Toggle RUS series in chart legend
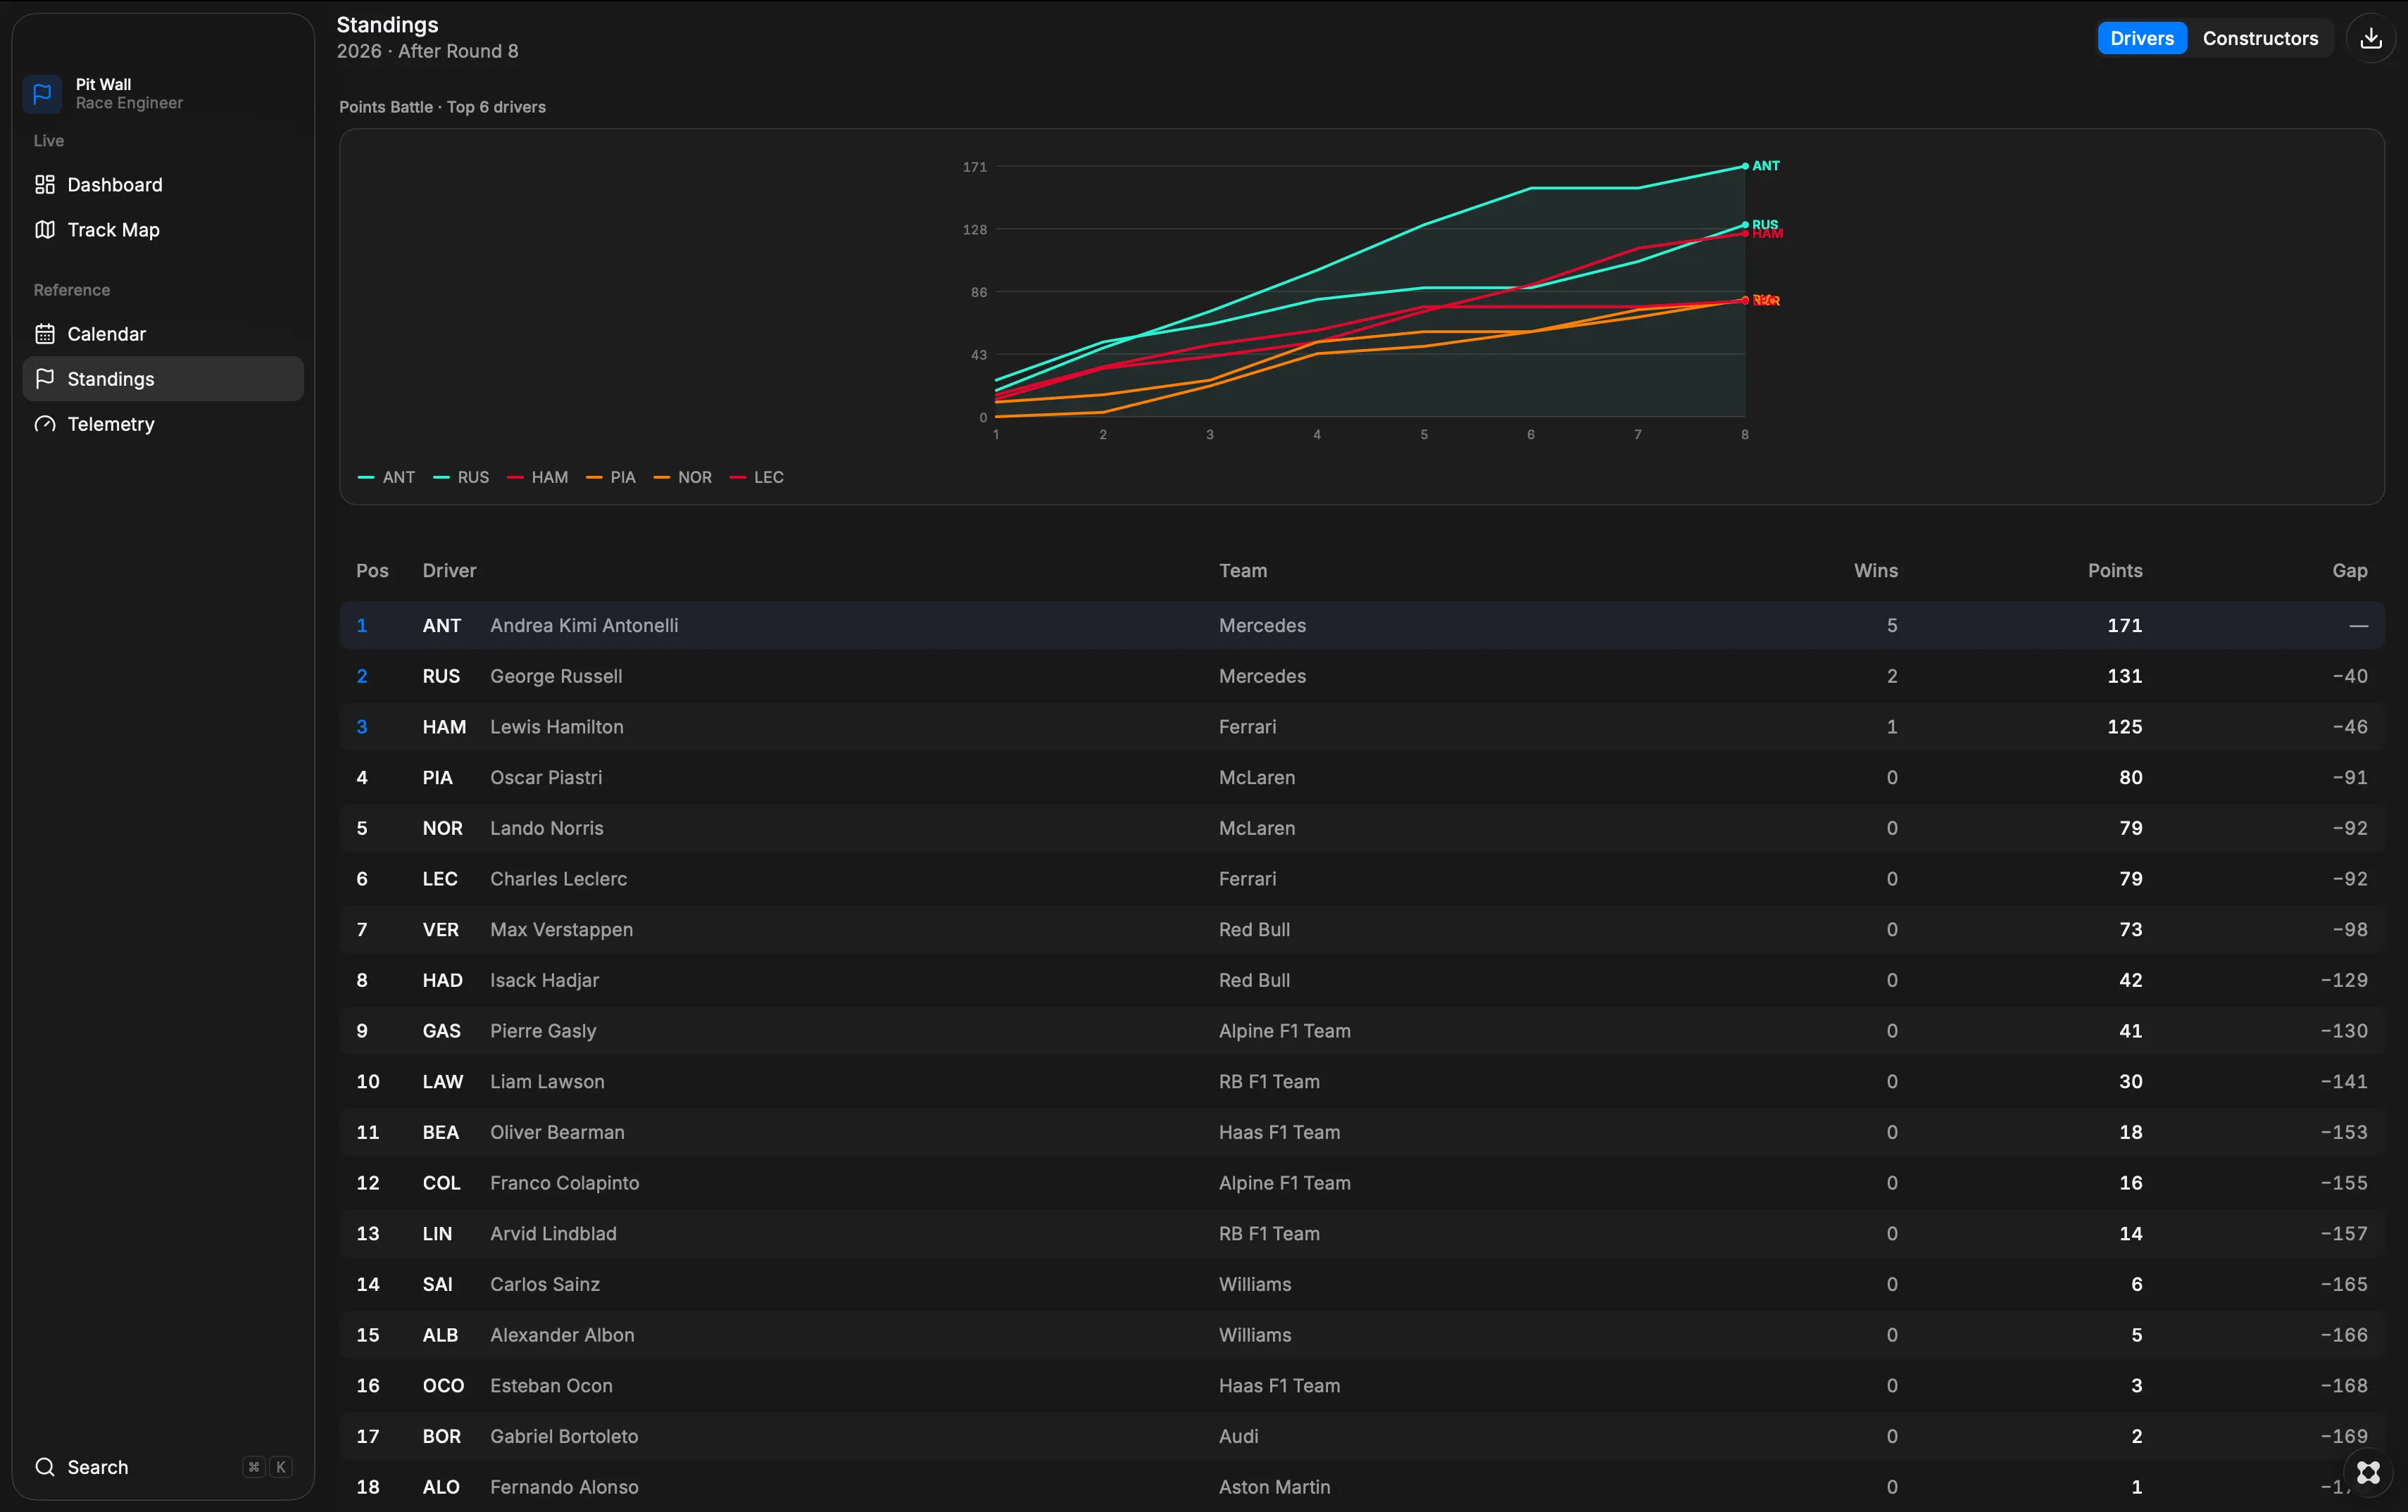This screenshot has width=2408, height=1512. point(461,477)
